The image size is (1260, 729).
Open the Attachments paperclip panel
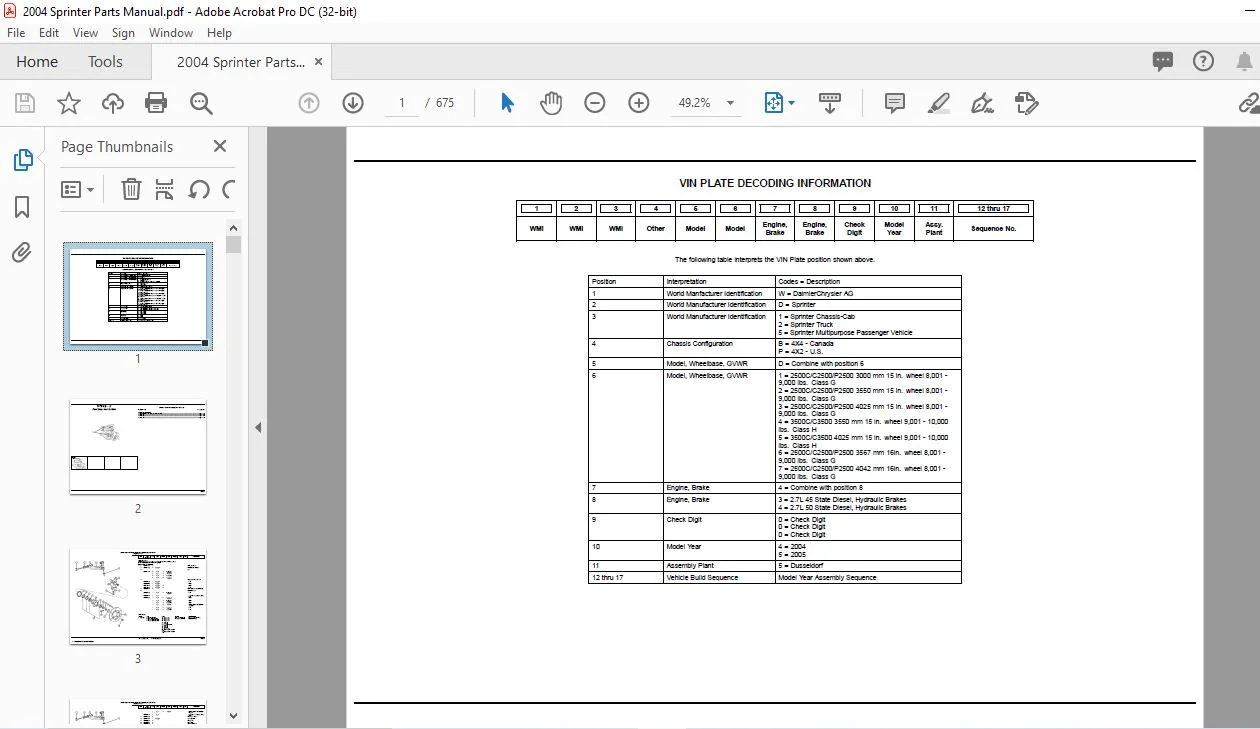tap(22, 252)
